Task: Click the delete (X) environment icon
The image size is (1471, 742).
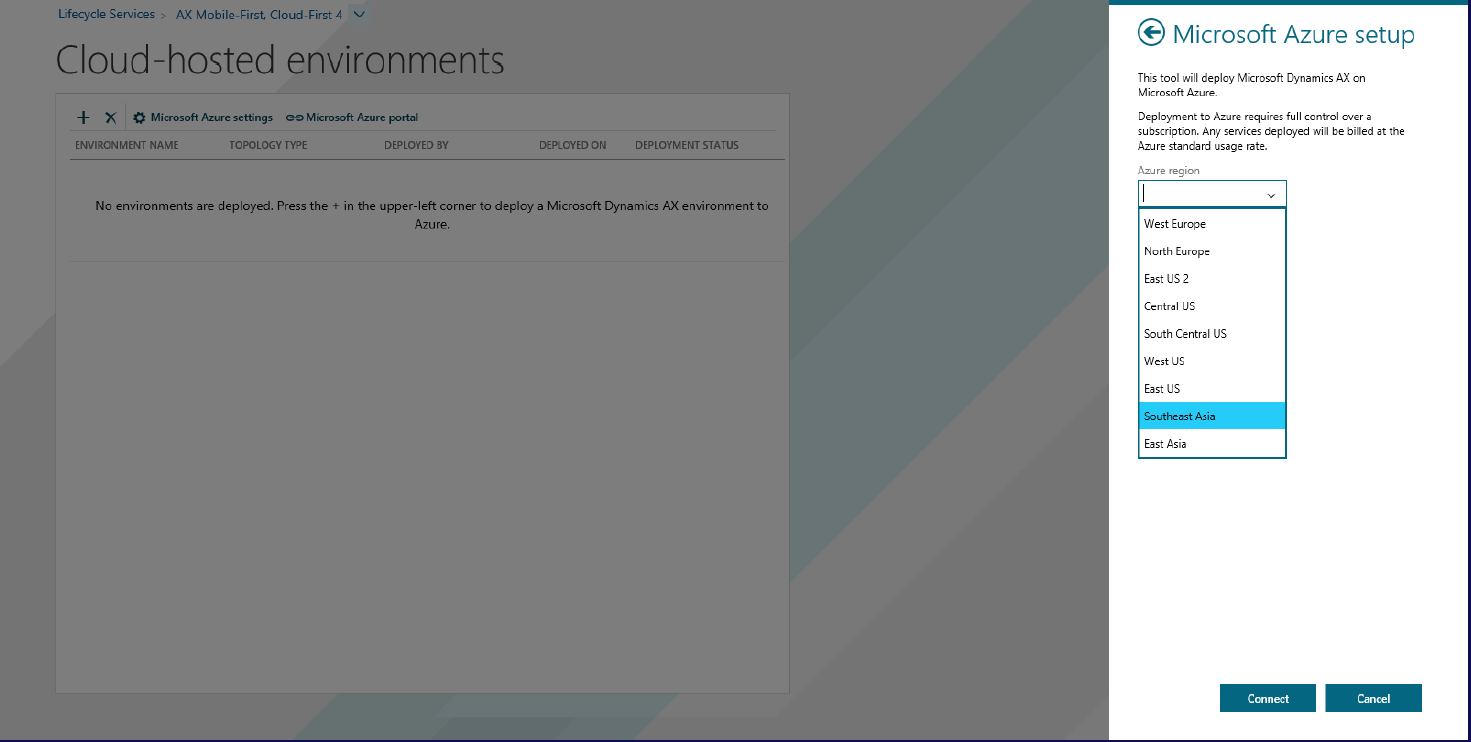Action: tap(110, 117)
